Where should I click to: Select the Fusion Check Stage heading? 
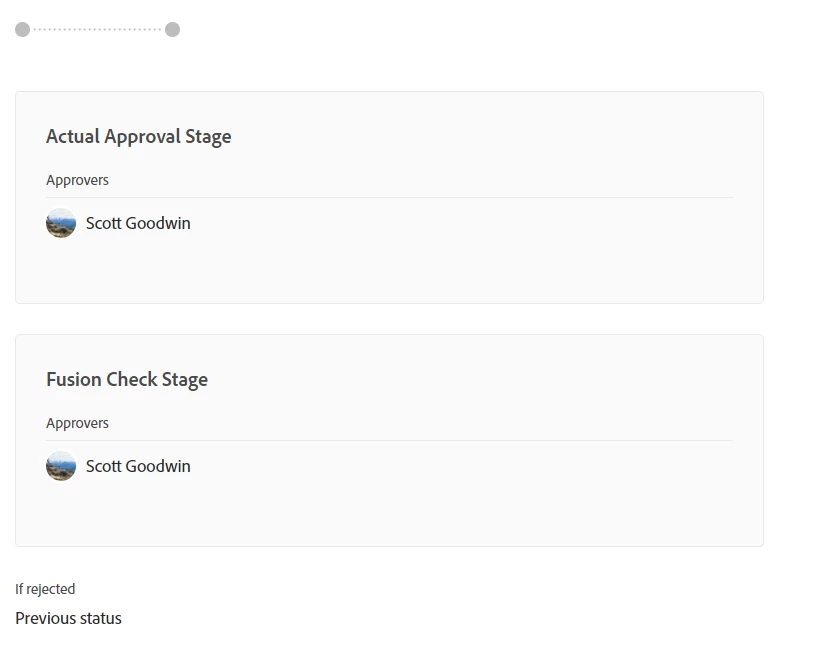(127, 380)
